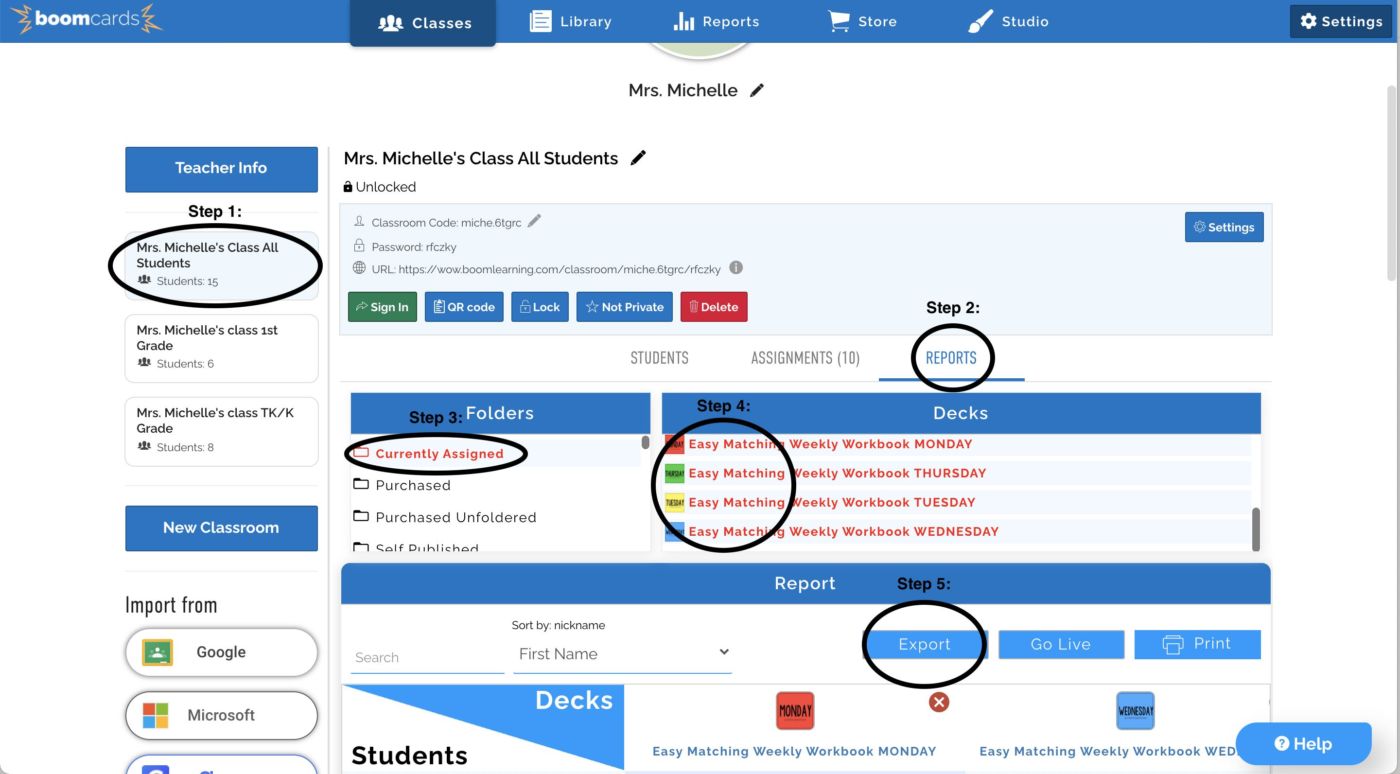Switch to the STUDENTS tab
The image size is (1400, 774).
coord(660,357)
